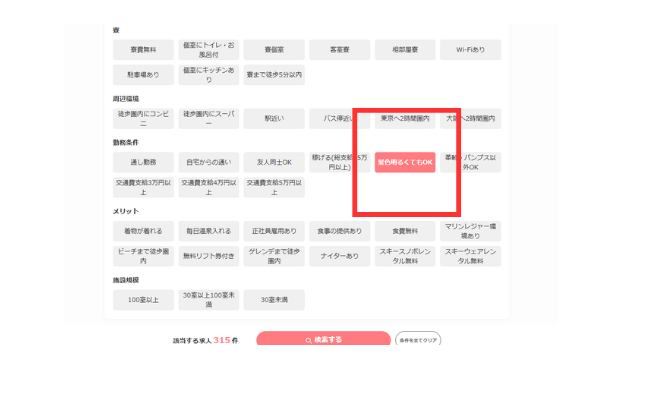Select 寮まで徒歩5分以内 filter
The height and width of the screenshot is (400, 650).
pos(274,74)
